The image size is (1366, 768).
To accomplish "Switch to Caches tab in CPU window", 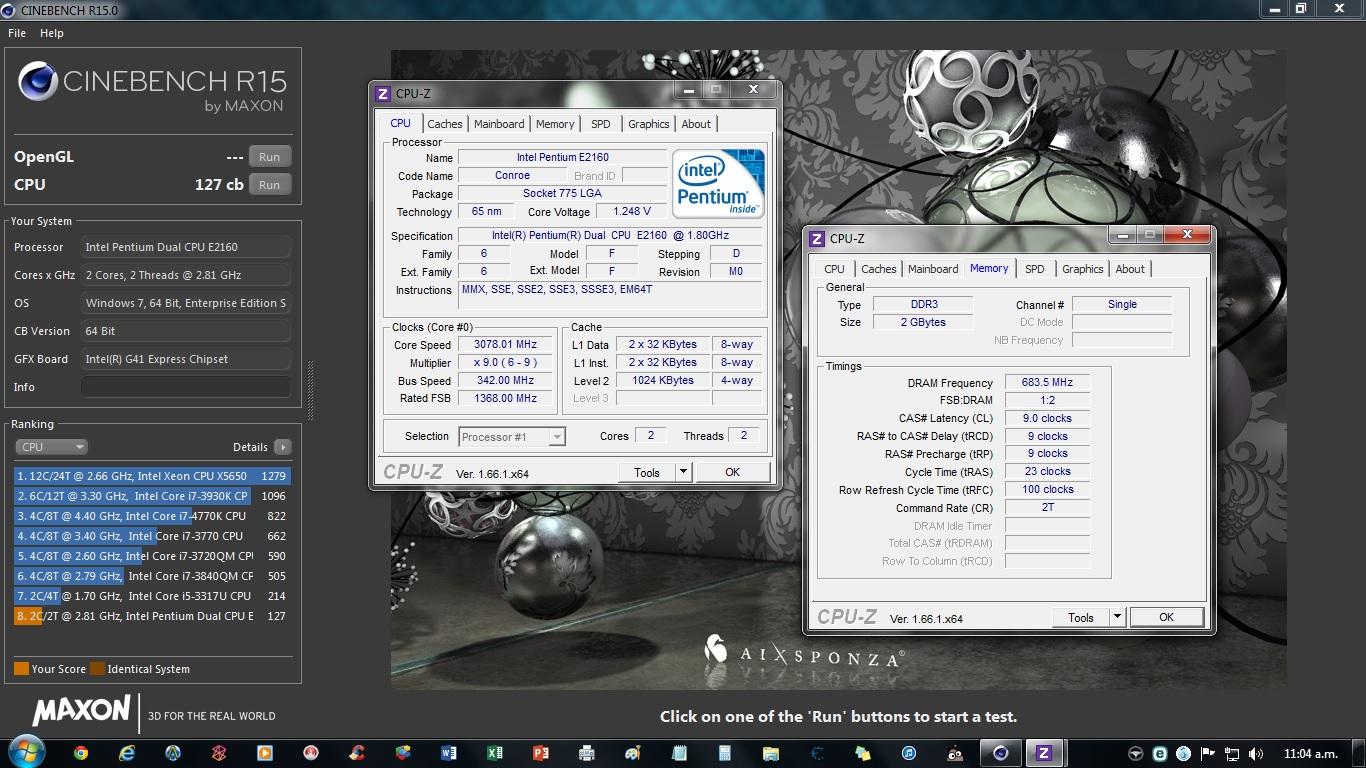I will (445, 124).
